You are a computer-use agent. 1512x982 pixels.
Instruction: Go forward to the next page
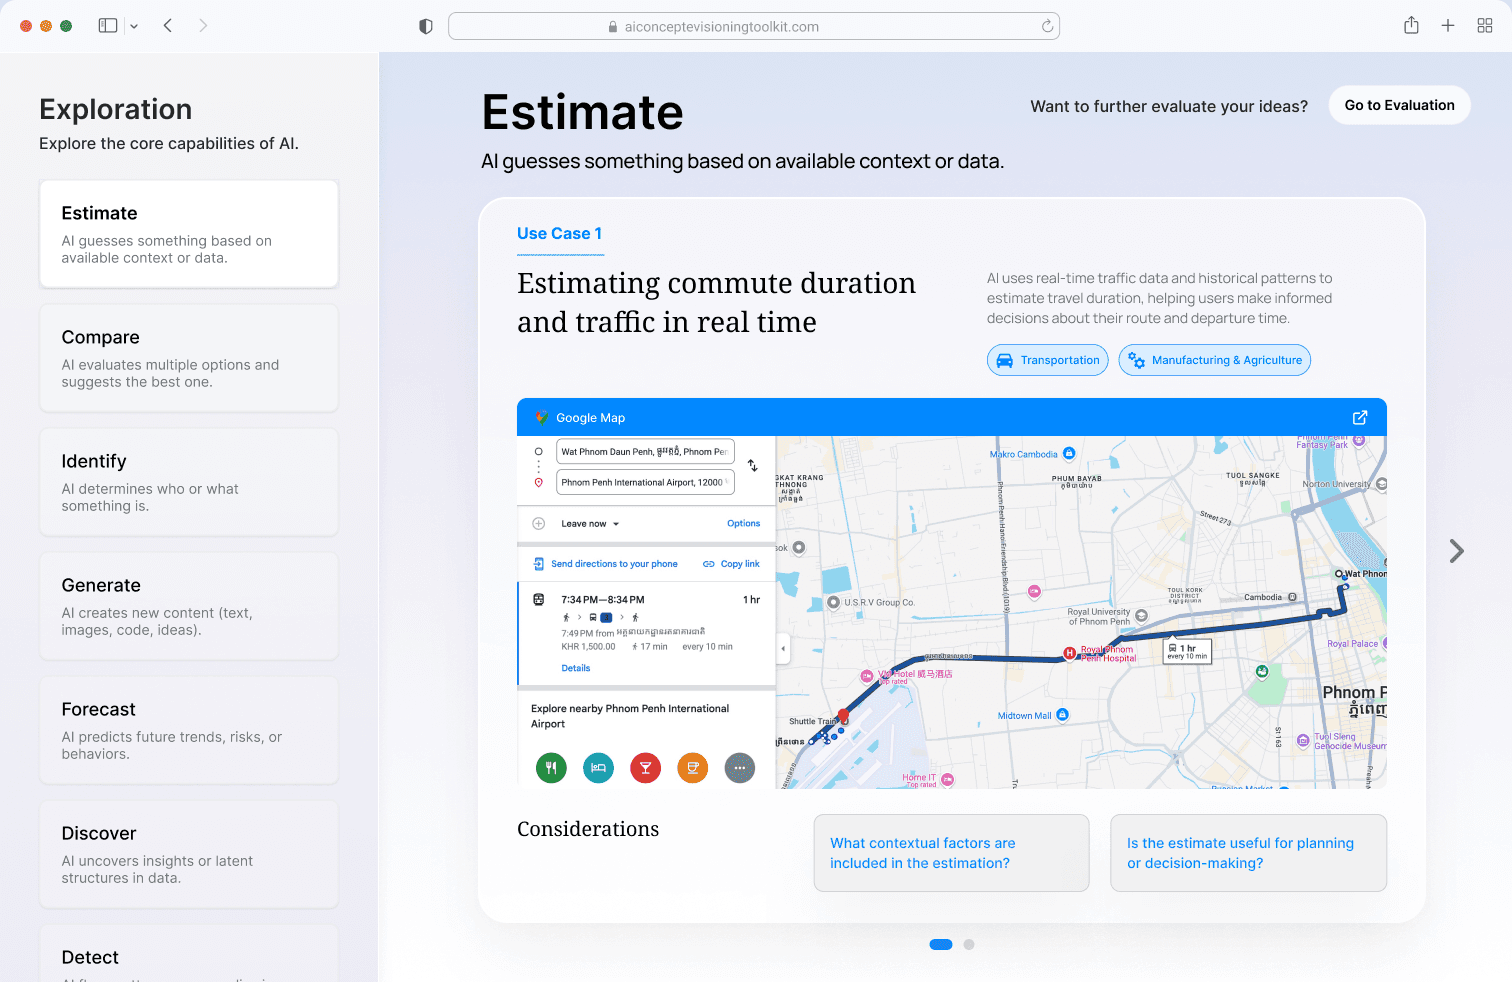pyautogui.click(x=203, y=26)
